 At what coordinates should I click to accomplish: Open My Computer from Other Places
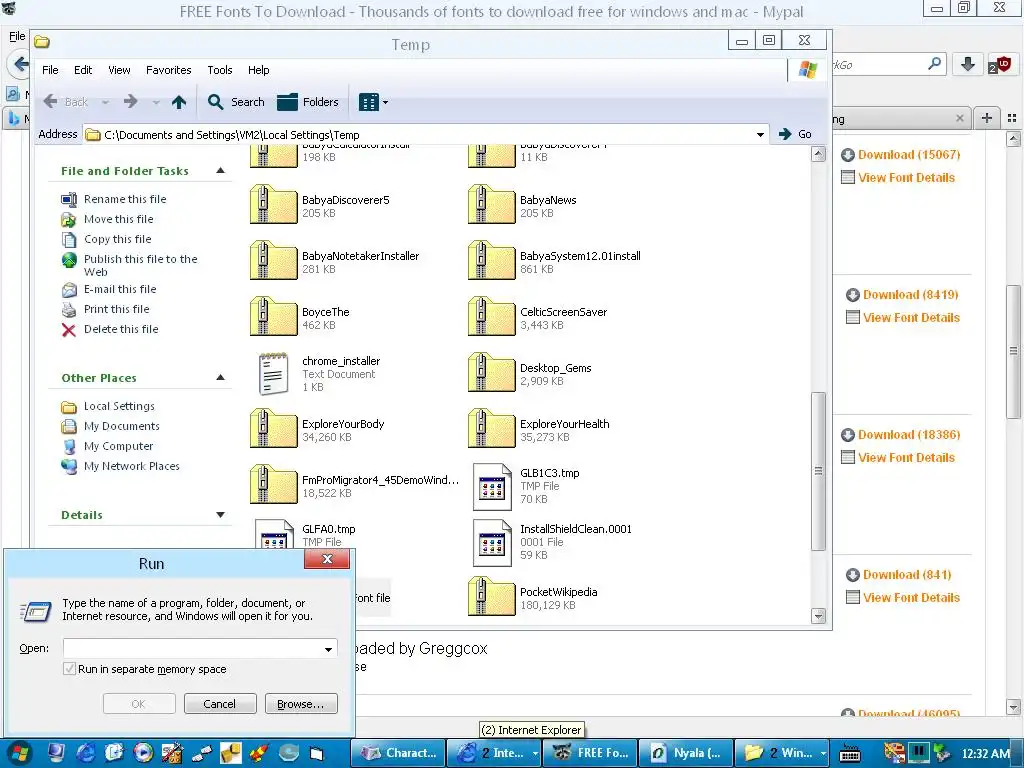click(118, 446)
